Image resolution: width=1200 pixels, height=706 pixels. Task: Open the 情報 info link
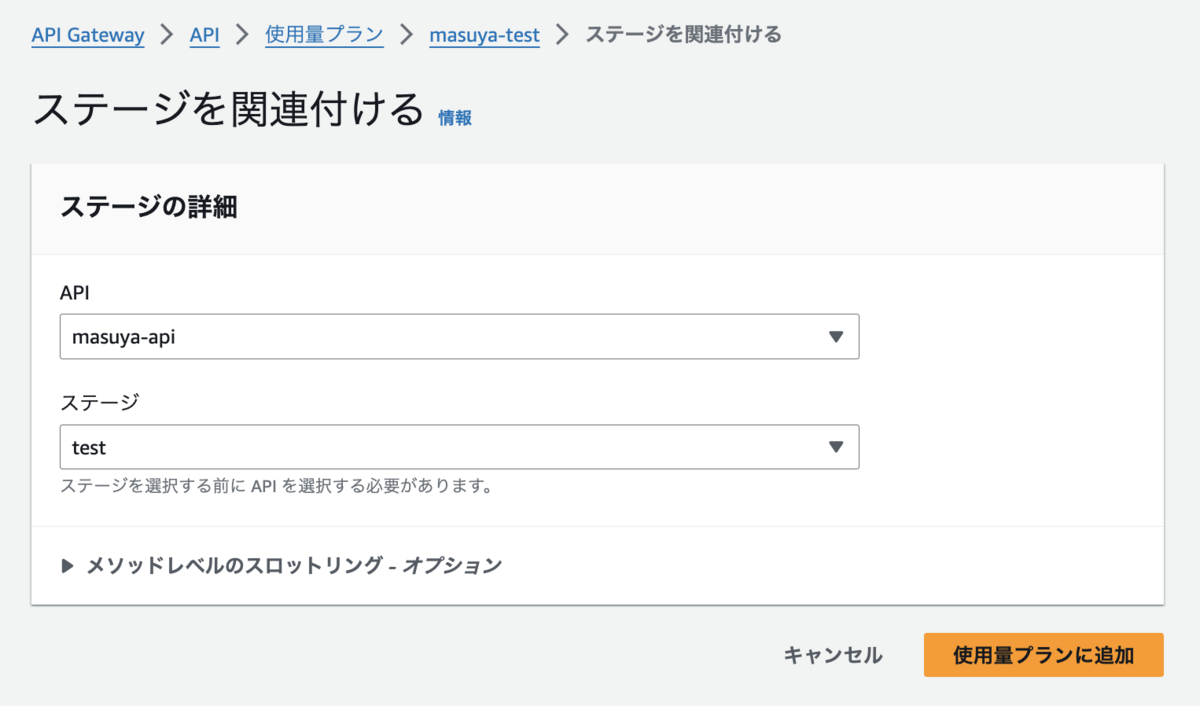[x=455, y=118]
